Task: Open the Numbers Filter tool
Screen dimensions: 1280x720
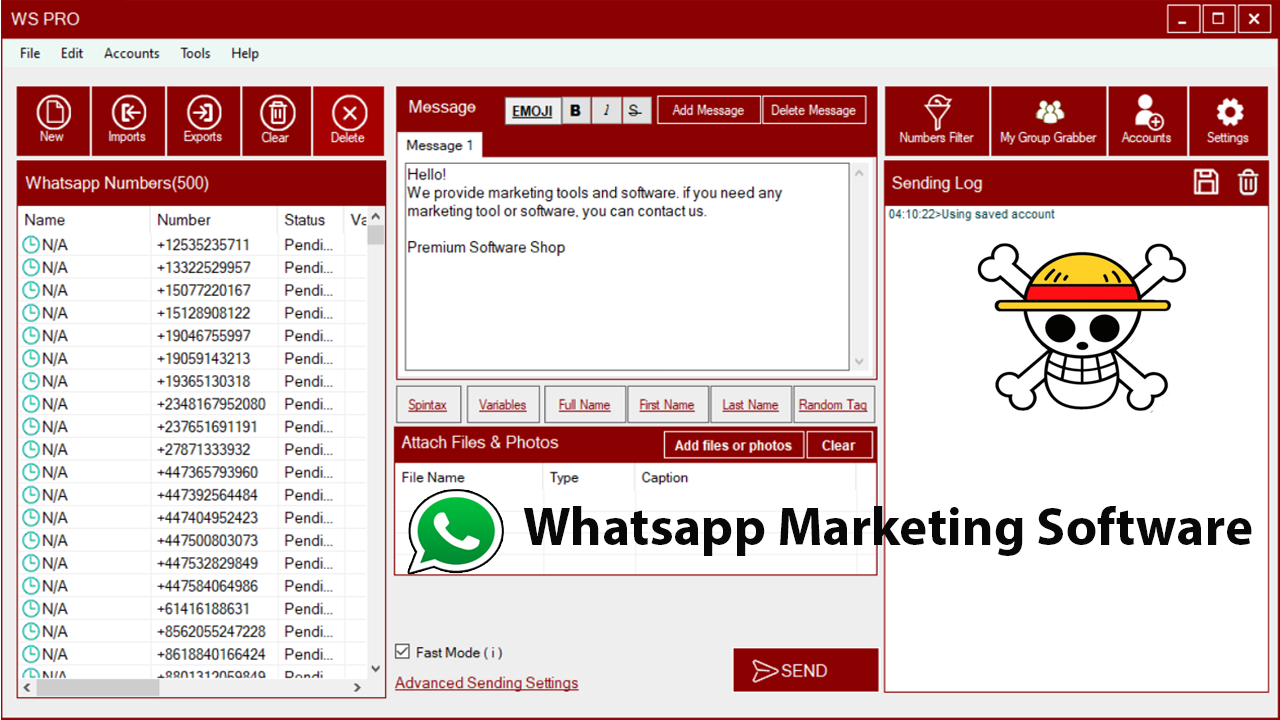Action: point(936,120)
